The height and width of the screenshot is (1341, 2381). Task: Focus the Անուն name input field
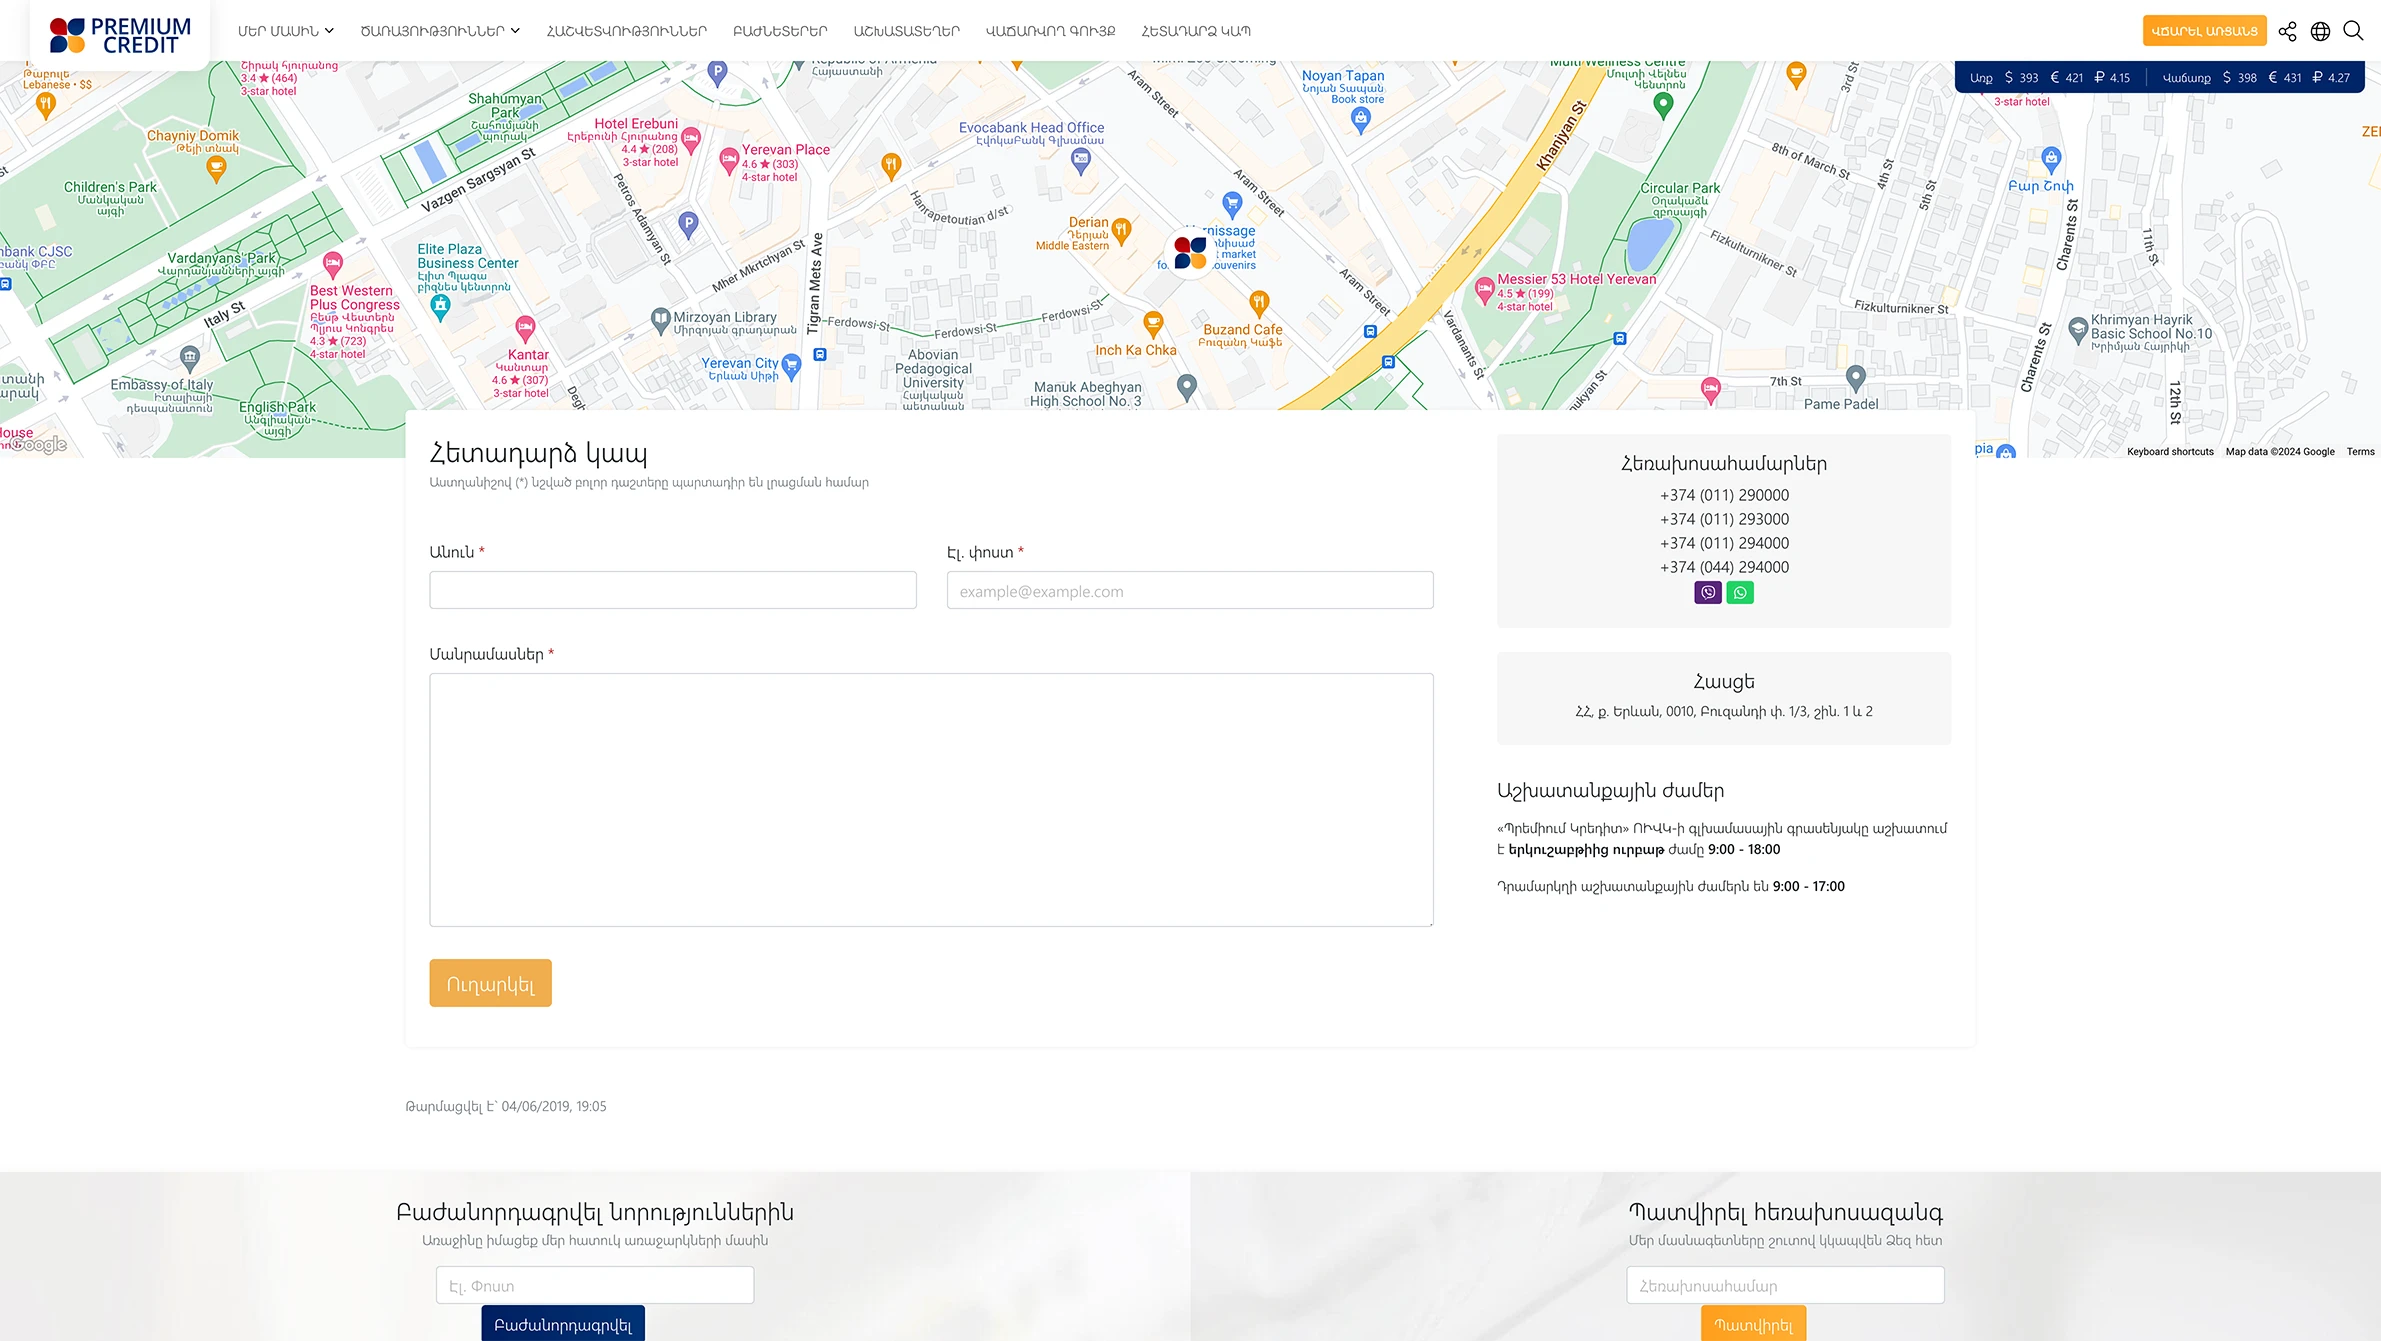[x=673, y=590]
